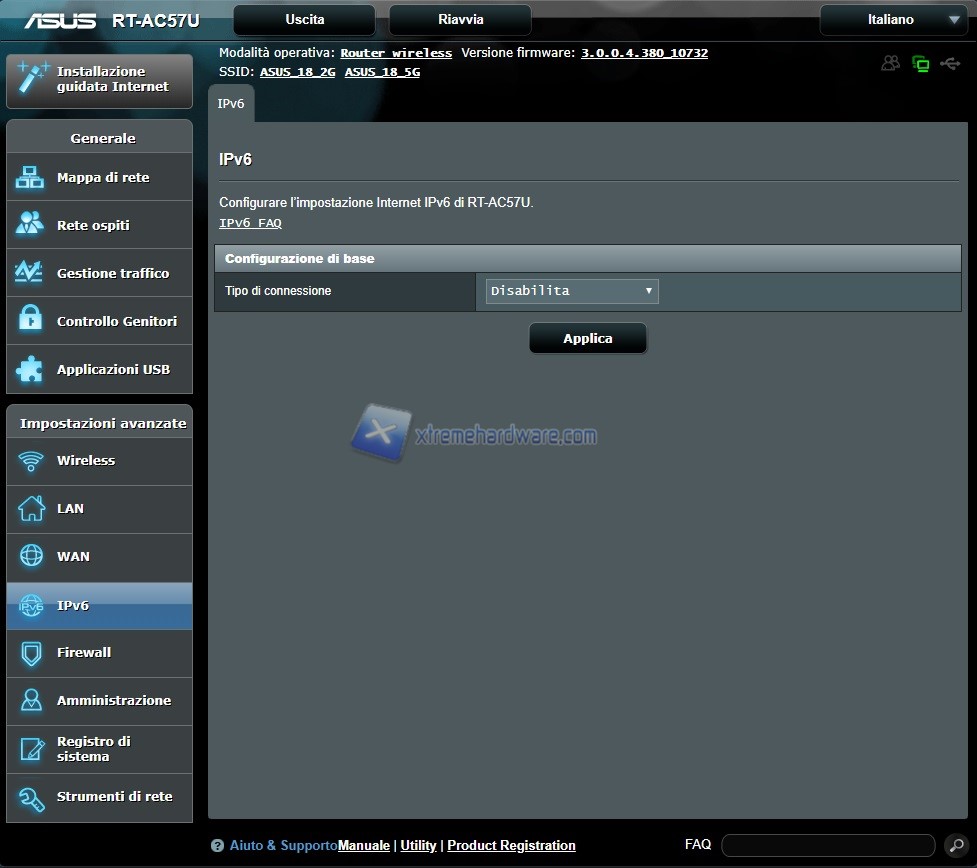Click the green network status icon
The width and height of the screenshot is (977, 868).
point(921,64)
